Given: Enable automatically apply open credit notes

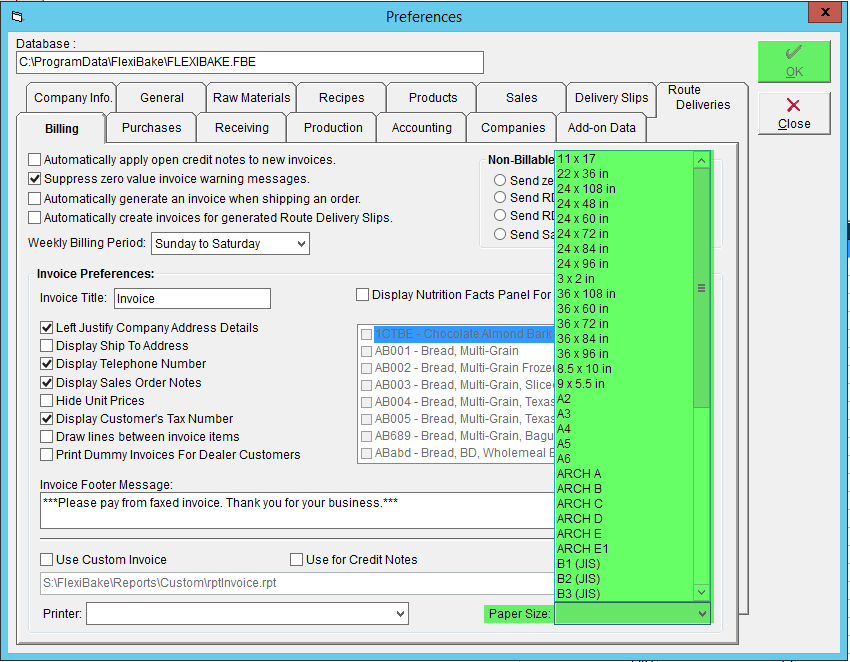Looking at the screenshot, I should [35, 159].
